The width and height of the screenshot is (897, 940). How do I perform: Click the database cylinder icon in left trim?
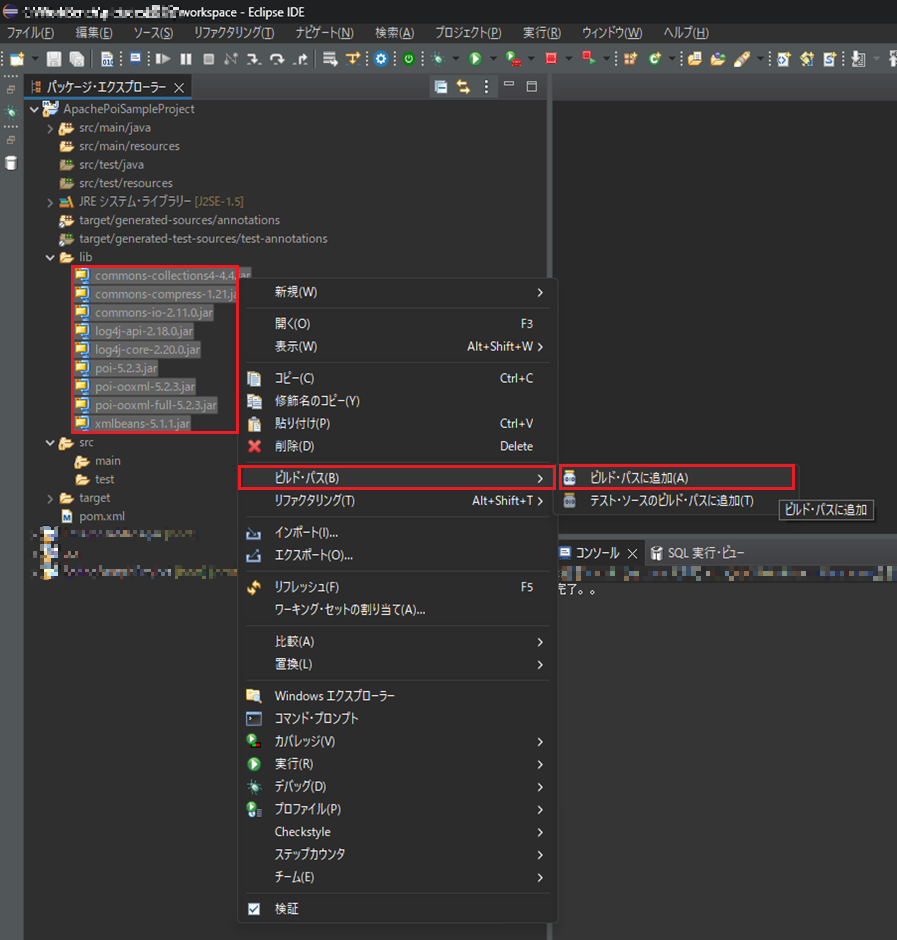pos(11,163)
